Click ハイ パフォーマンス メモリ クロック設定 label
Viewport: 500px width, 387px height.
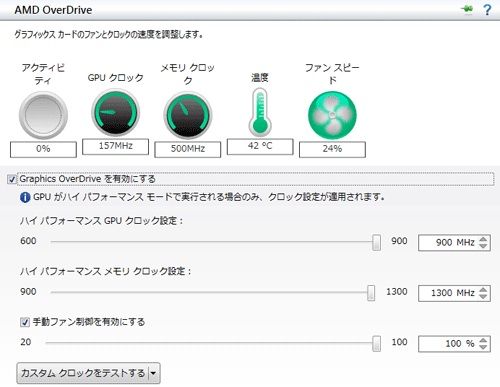[x=105, y=271]
